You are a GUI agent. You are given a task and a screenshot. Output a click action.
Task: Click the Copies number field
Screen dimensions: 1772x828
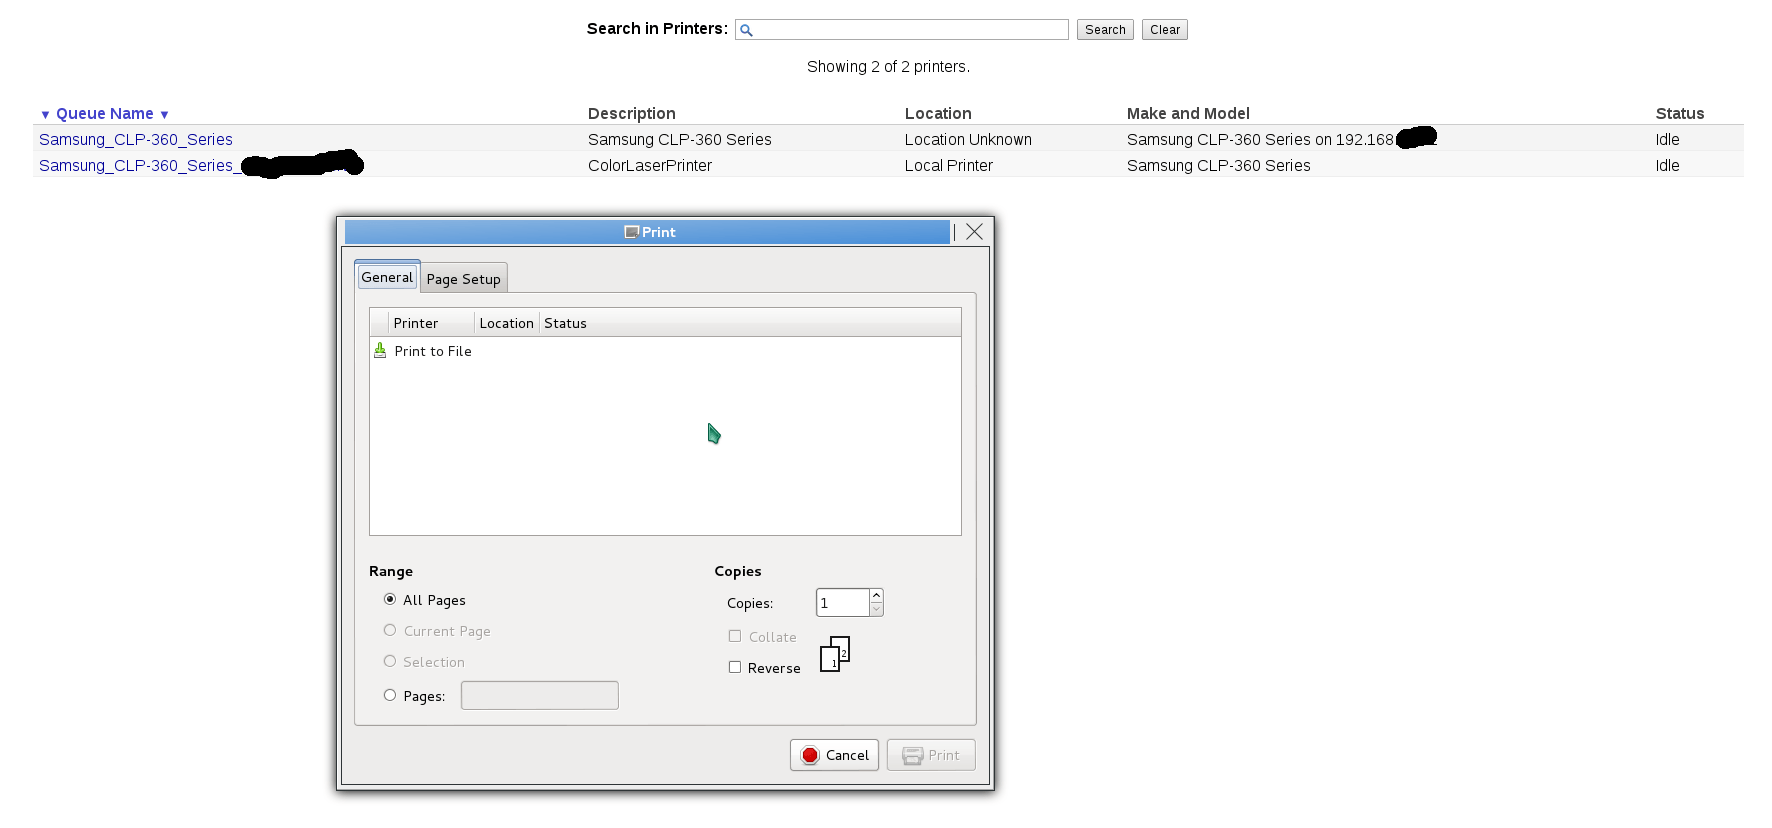(x=843, y=602)
